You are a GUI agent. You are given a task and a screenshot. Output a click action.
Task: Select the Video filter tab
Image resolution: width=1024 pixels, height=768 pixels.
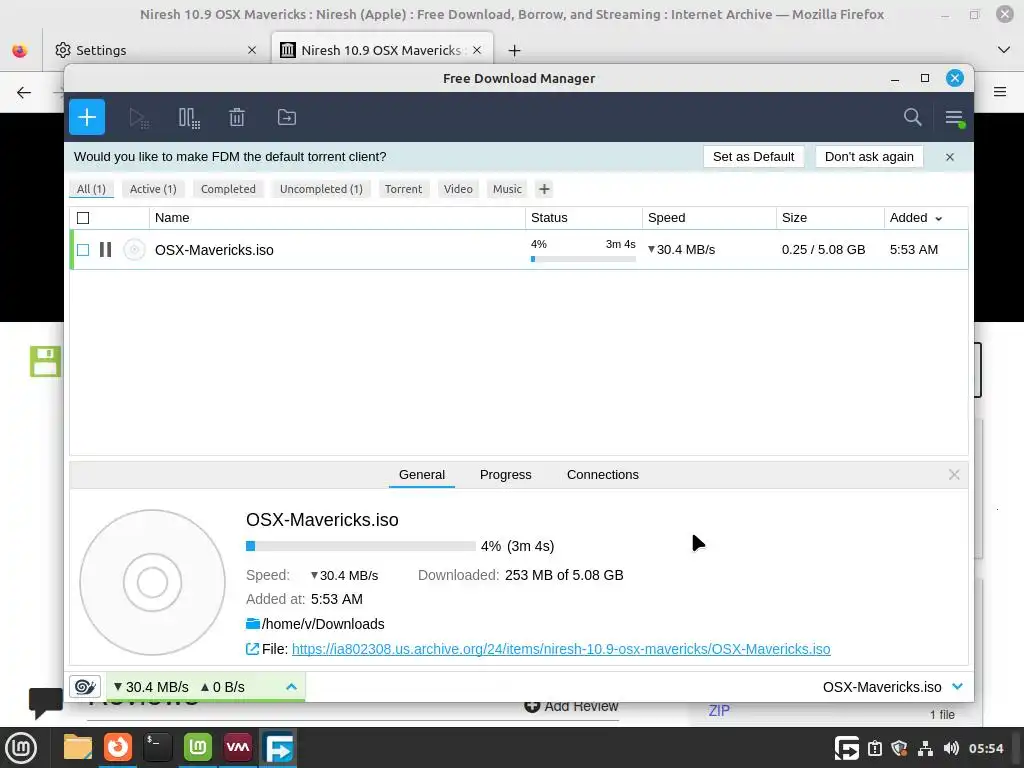458,189
